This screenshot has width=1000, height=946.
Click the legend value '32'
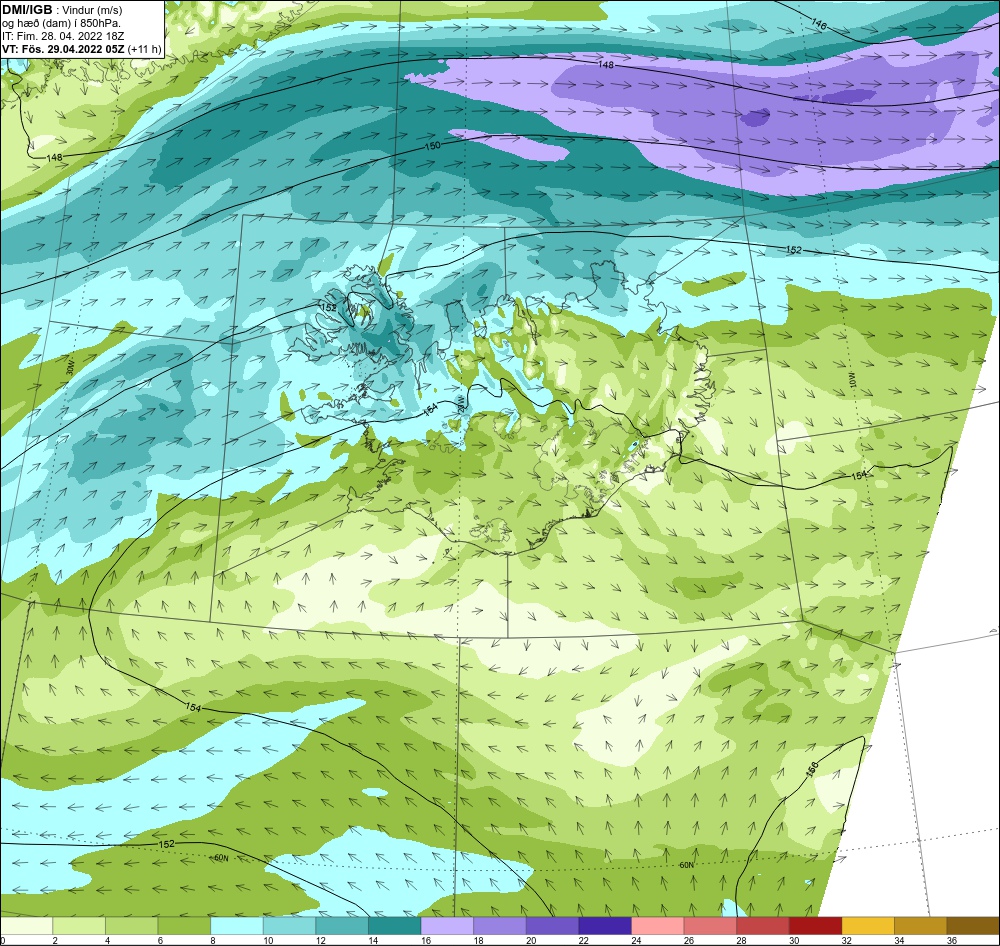click(x=846, y=940)
